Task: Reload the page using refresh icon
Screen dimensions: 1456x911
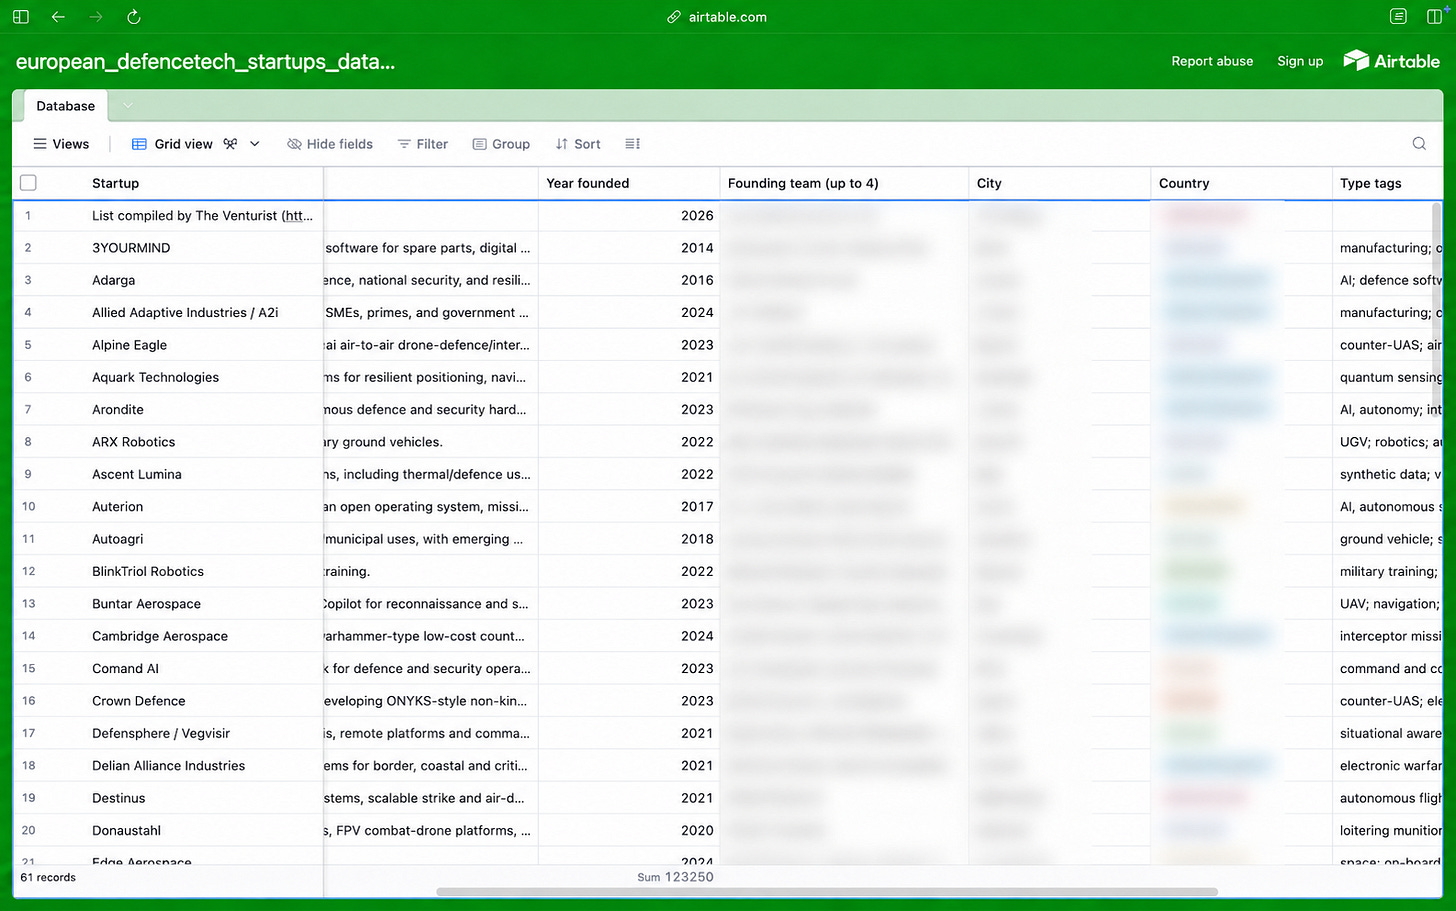Action: point(134,17)
